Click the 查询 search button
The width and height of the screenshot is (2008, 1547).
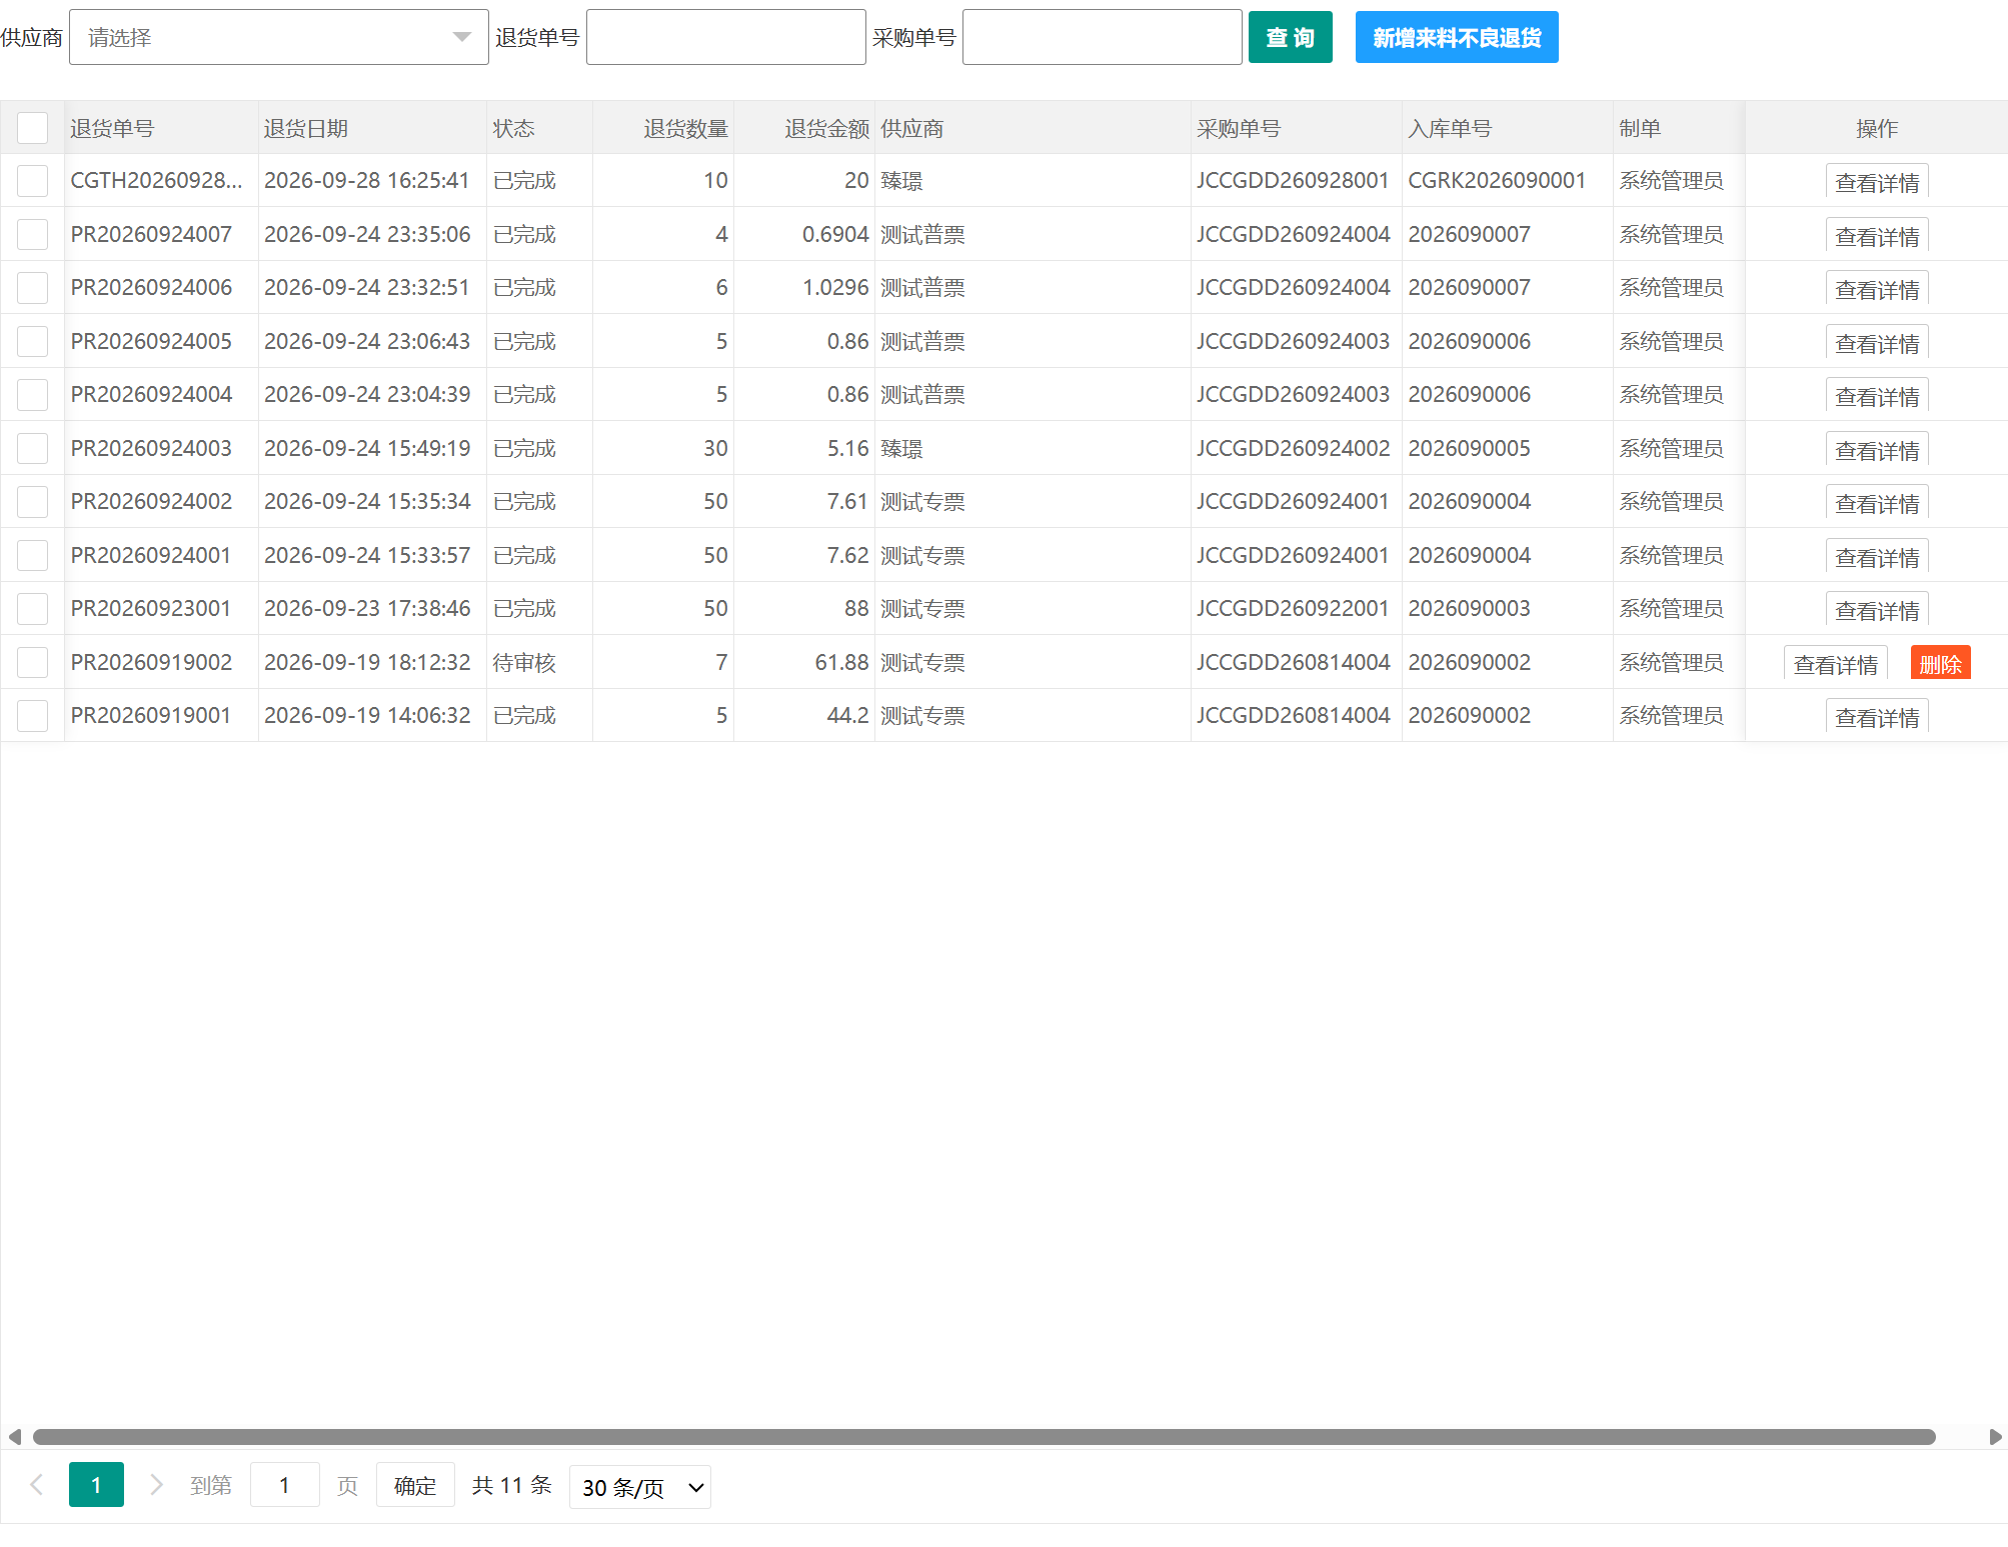coord(1289,37)
